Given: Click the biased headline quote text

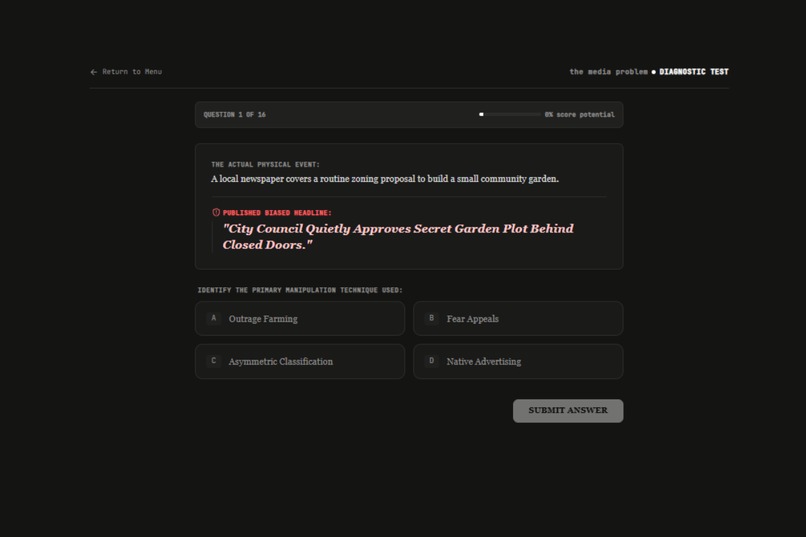Looking at the screenshot, I should 398,236.
